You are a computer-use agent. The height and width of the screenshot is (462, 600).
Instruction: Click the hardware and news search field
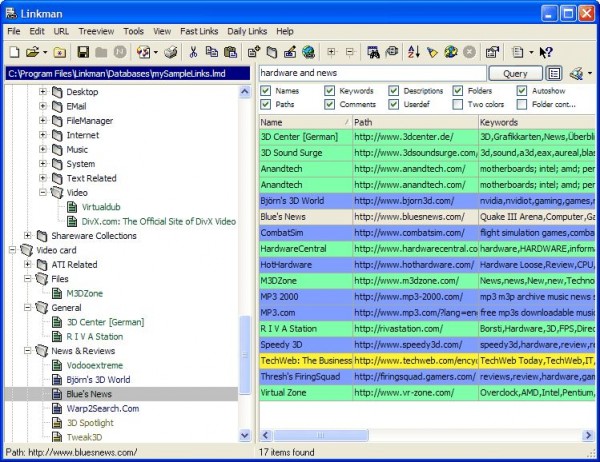tap(372, 73)
